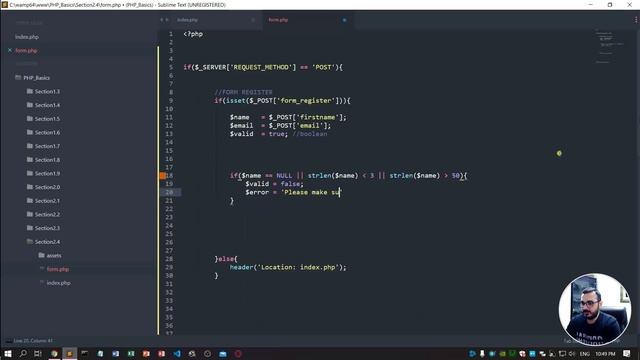This screenshot has height=360, width=640.
Task: Click the 'Please make su' string on line 20
Action: coord(311,192)
